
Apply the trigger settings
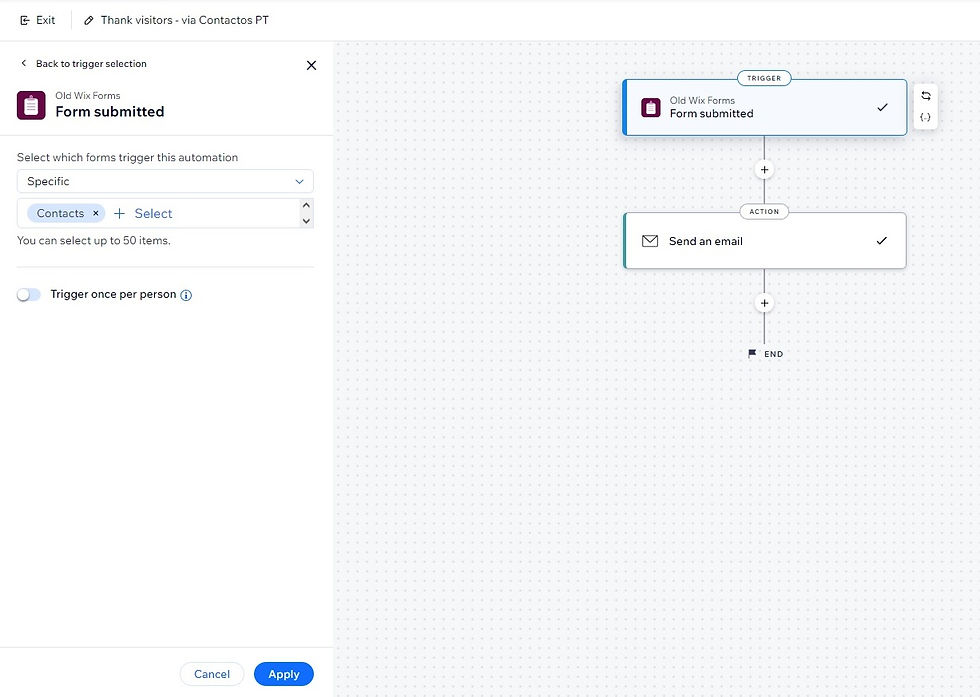pyautogui.click(x=283, y=674)
